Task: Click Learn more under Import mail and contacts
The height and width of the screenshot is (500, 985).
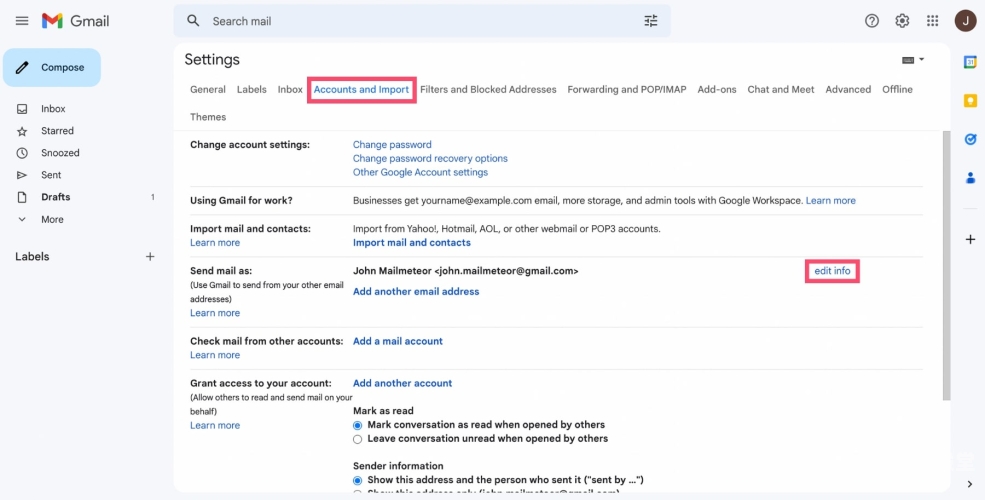Action: (x=215, y=242)
